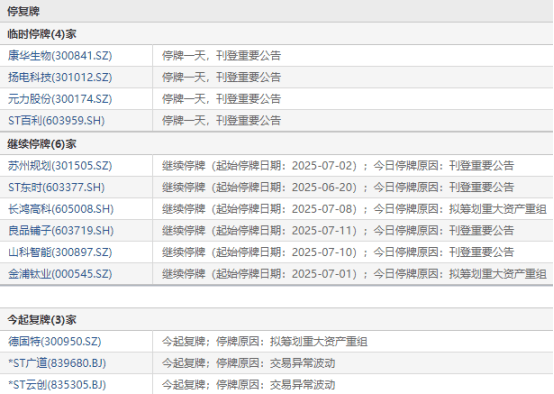Viewport: 554px width, 394px height.
Task: Select the *ST广道(839680.BJ) link
Action: click(57, 363)
